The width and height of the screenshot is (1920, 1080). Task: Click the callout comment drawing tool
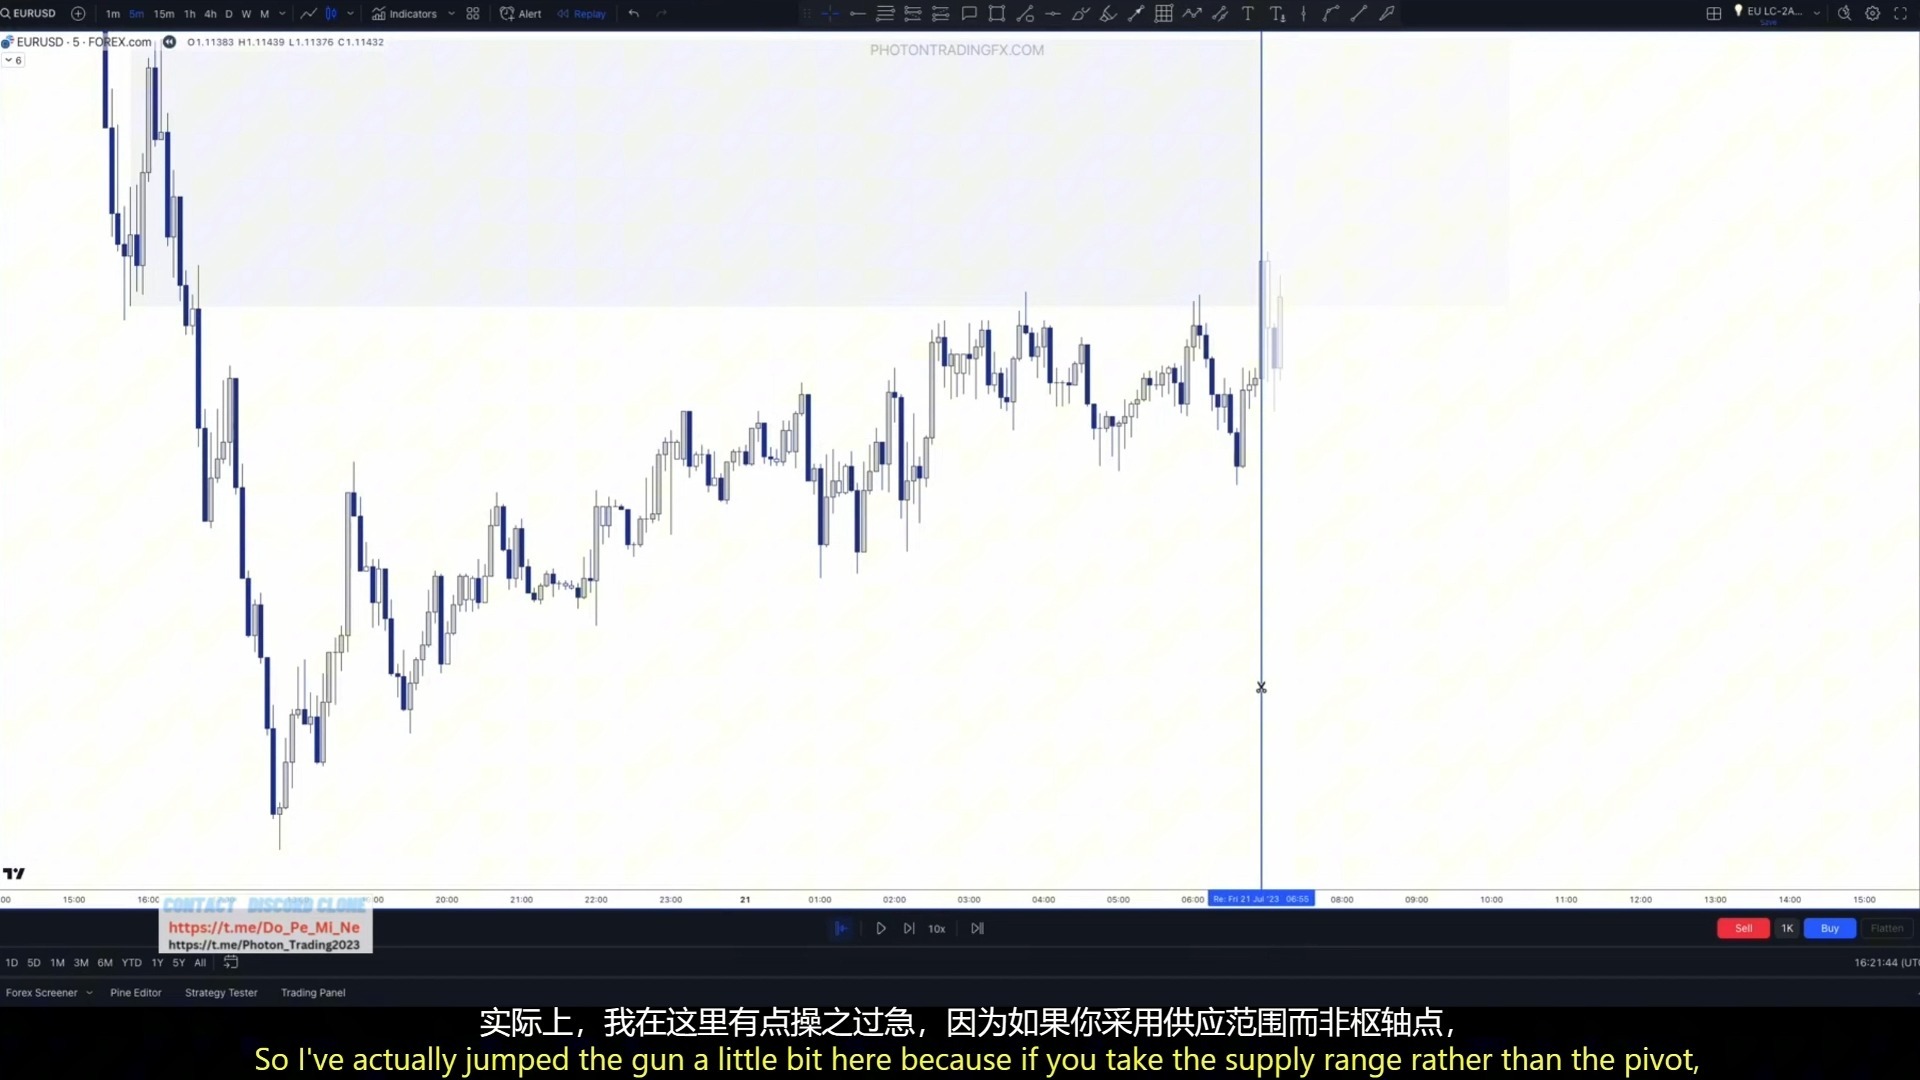(x=969, y=14)
